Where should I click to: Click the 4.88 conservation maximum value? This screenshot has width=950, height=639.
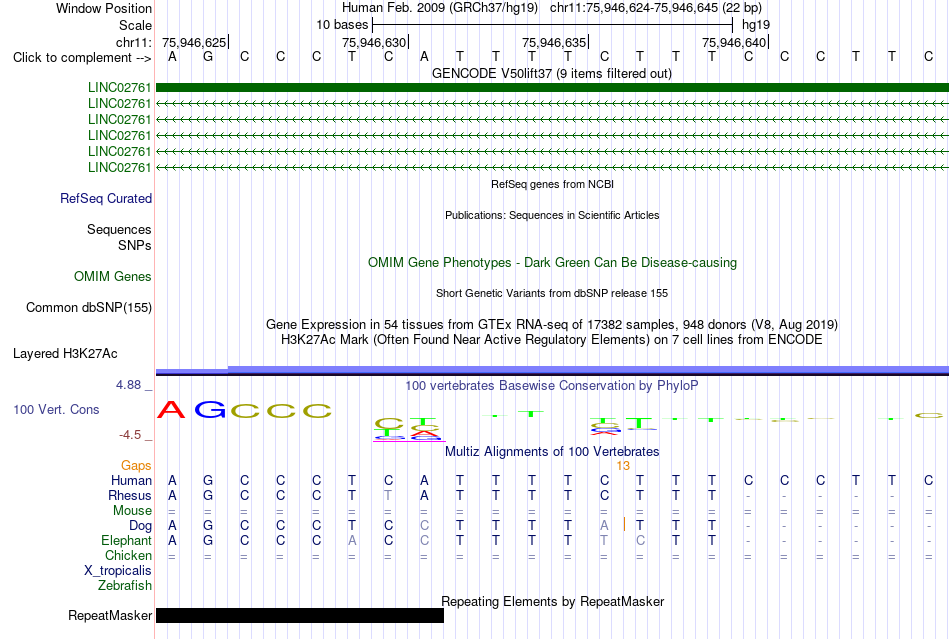[128, 385]
